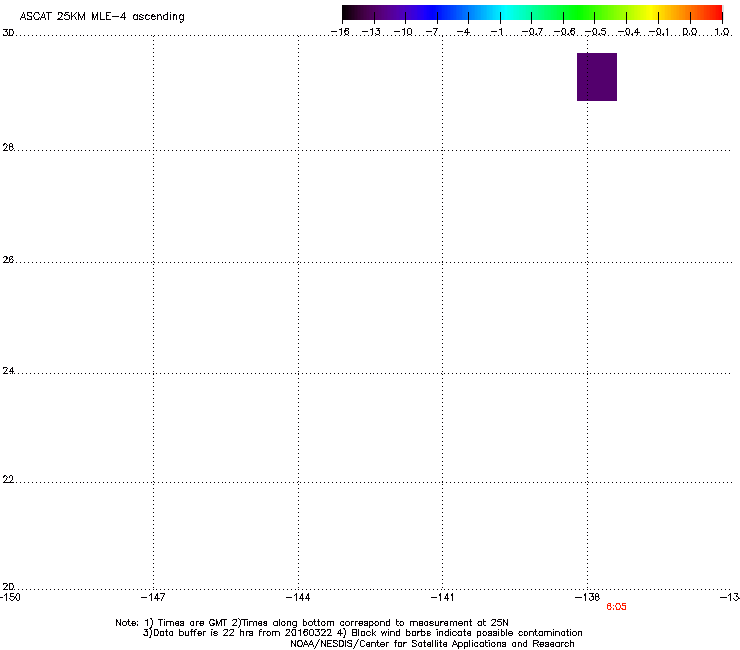The width and height of the screenshot is (740, 650).
Task: Click the 0.0 color scale value
Action: (690, 32)
